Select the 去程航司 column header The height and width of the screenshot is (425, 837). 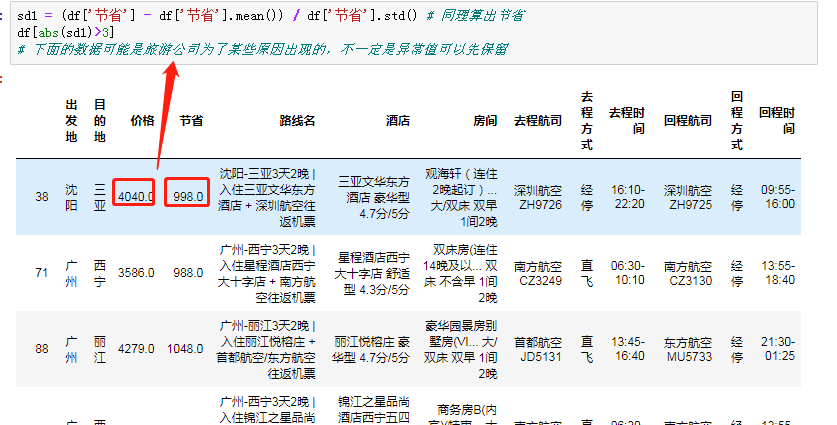tap(538, 121)
